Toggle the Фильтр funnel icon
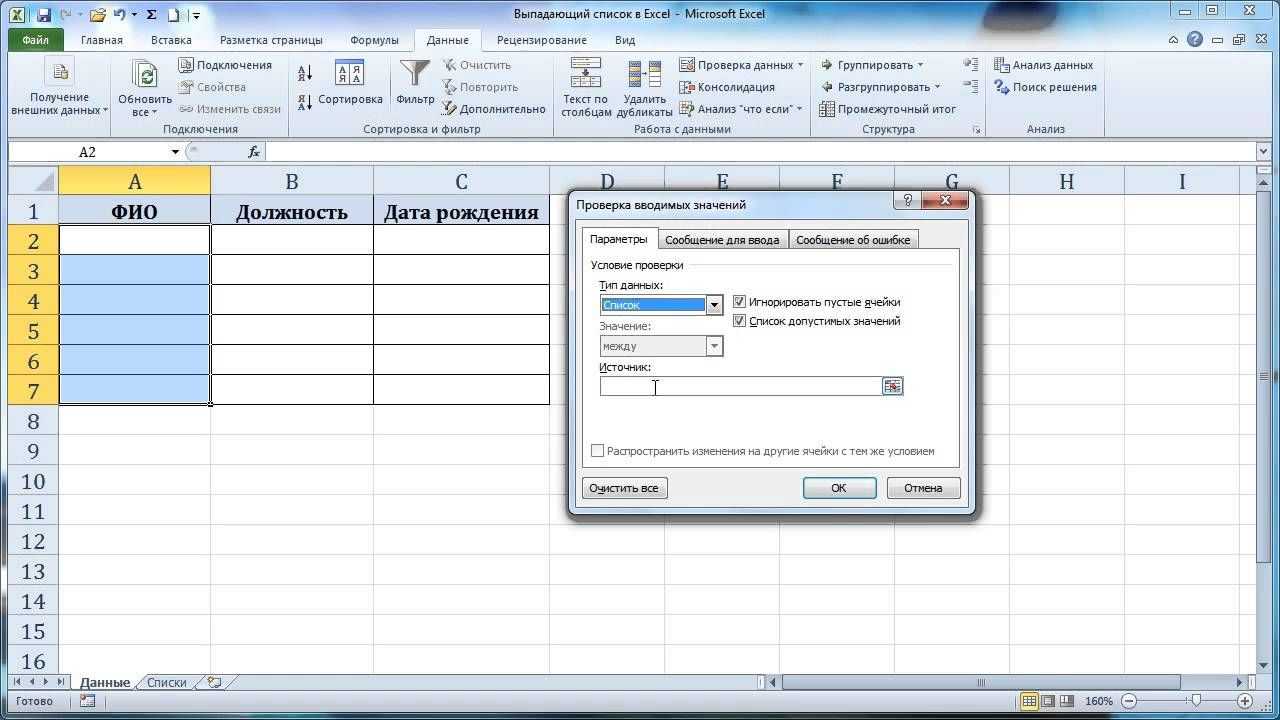Image resolution: width=1280 pixels, height=720 pixels. click(x=415, y=74)
